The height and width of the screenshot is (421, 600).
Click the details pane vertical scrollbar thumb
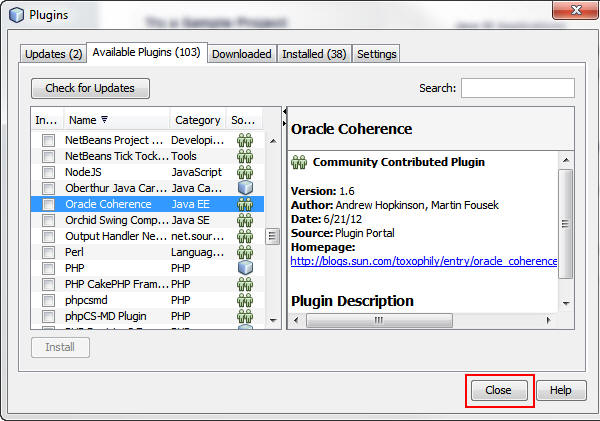(x=566, y=224)
